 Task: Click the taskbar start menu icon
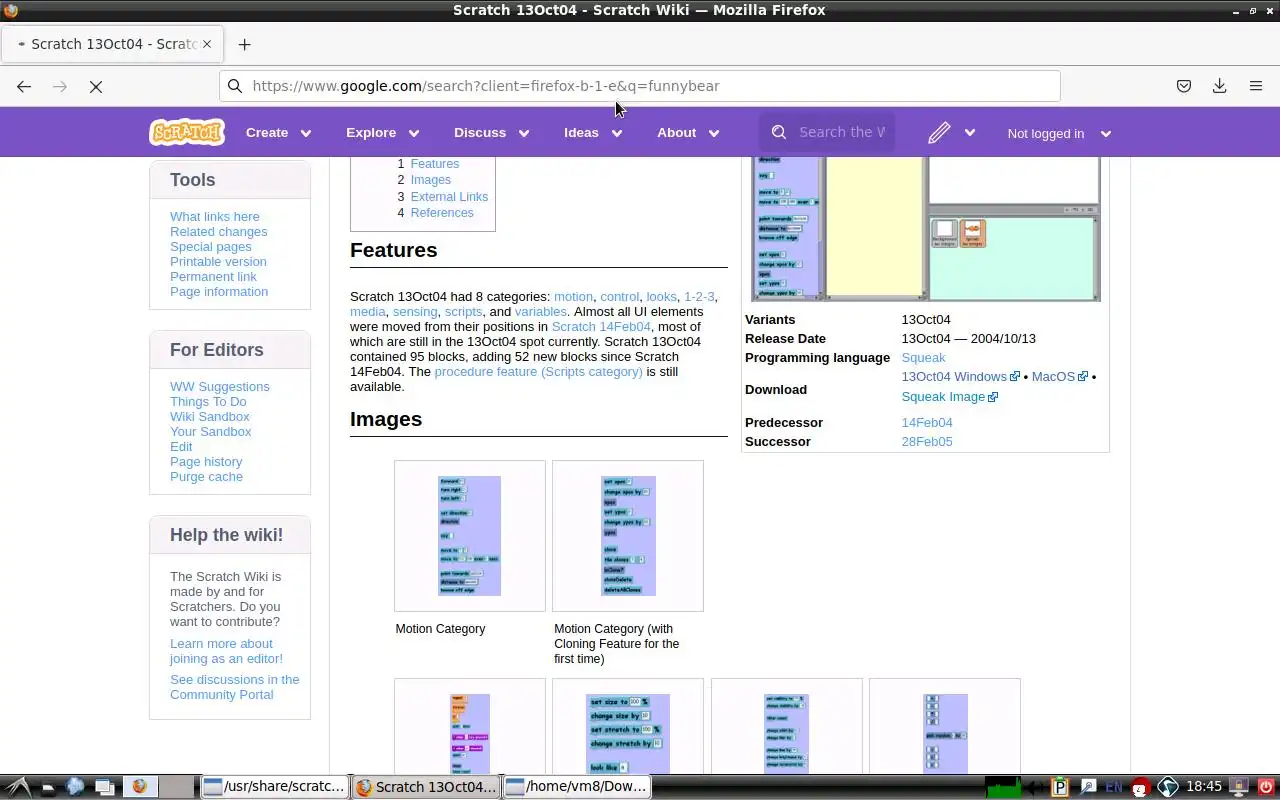coord(20,787)
